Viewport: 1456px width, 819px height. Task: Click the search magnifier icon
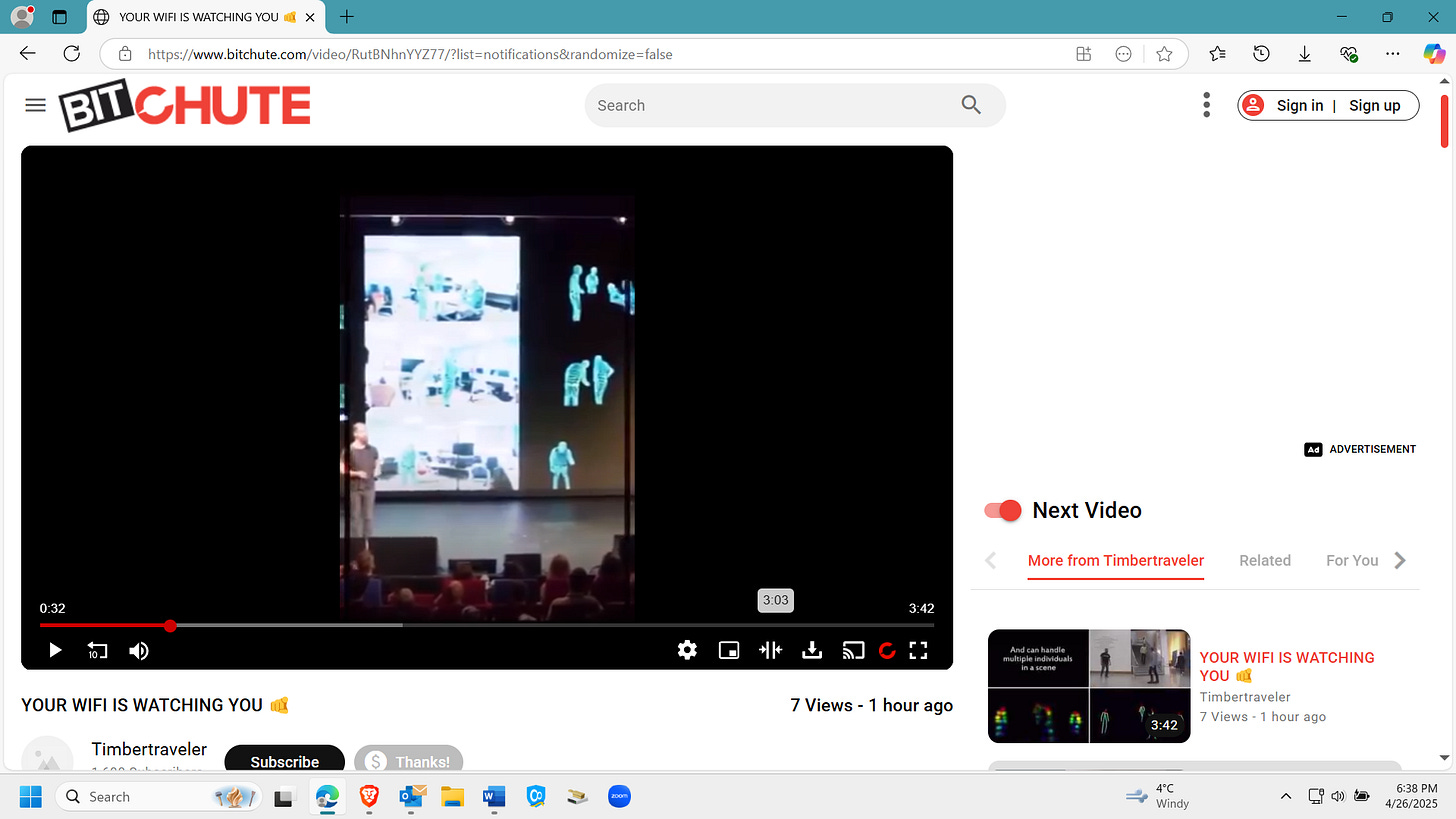click(970, 105)
